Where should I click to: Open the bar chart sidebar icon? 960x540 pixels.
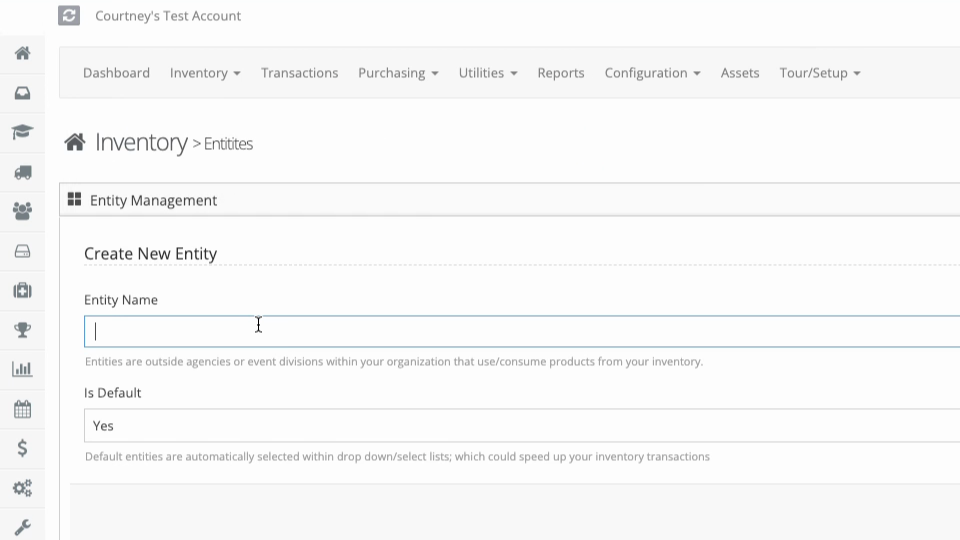23,369
